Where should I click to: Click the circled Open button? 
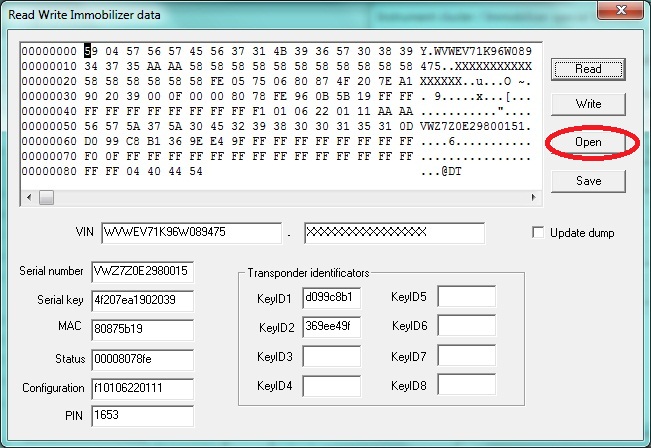pyautogui.click(x=588, y=143)
